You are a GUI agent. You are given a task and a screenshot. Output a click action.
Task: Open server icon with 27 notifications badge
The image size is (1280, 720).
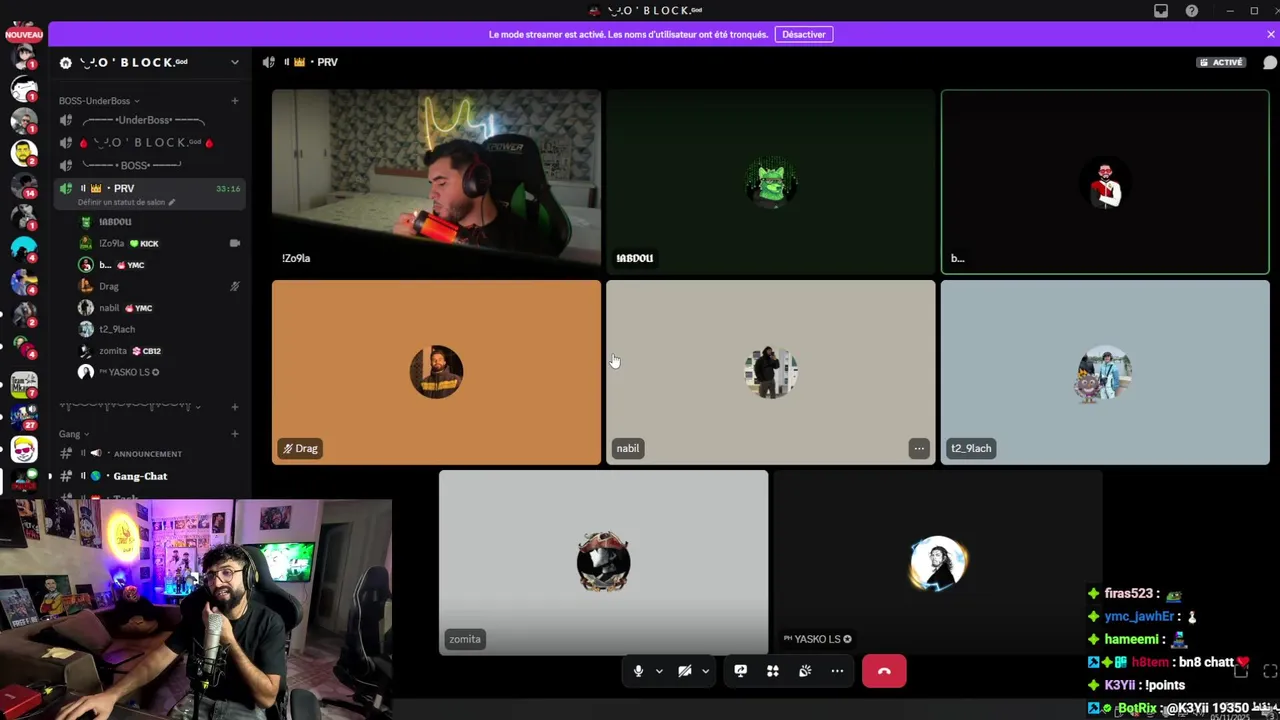coord(24,416)
